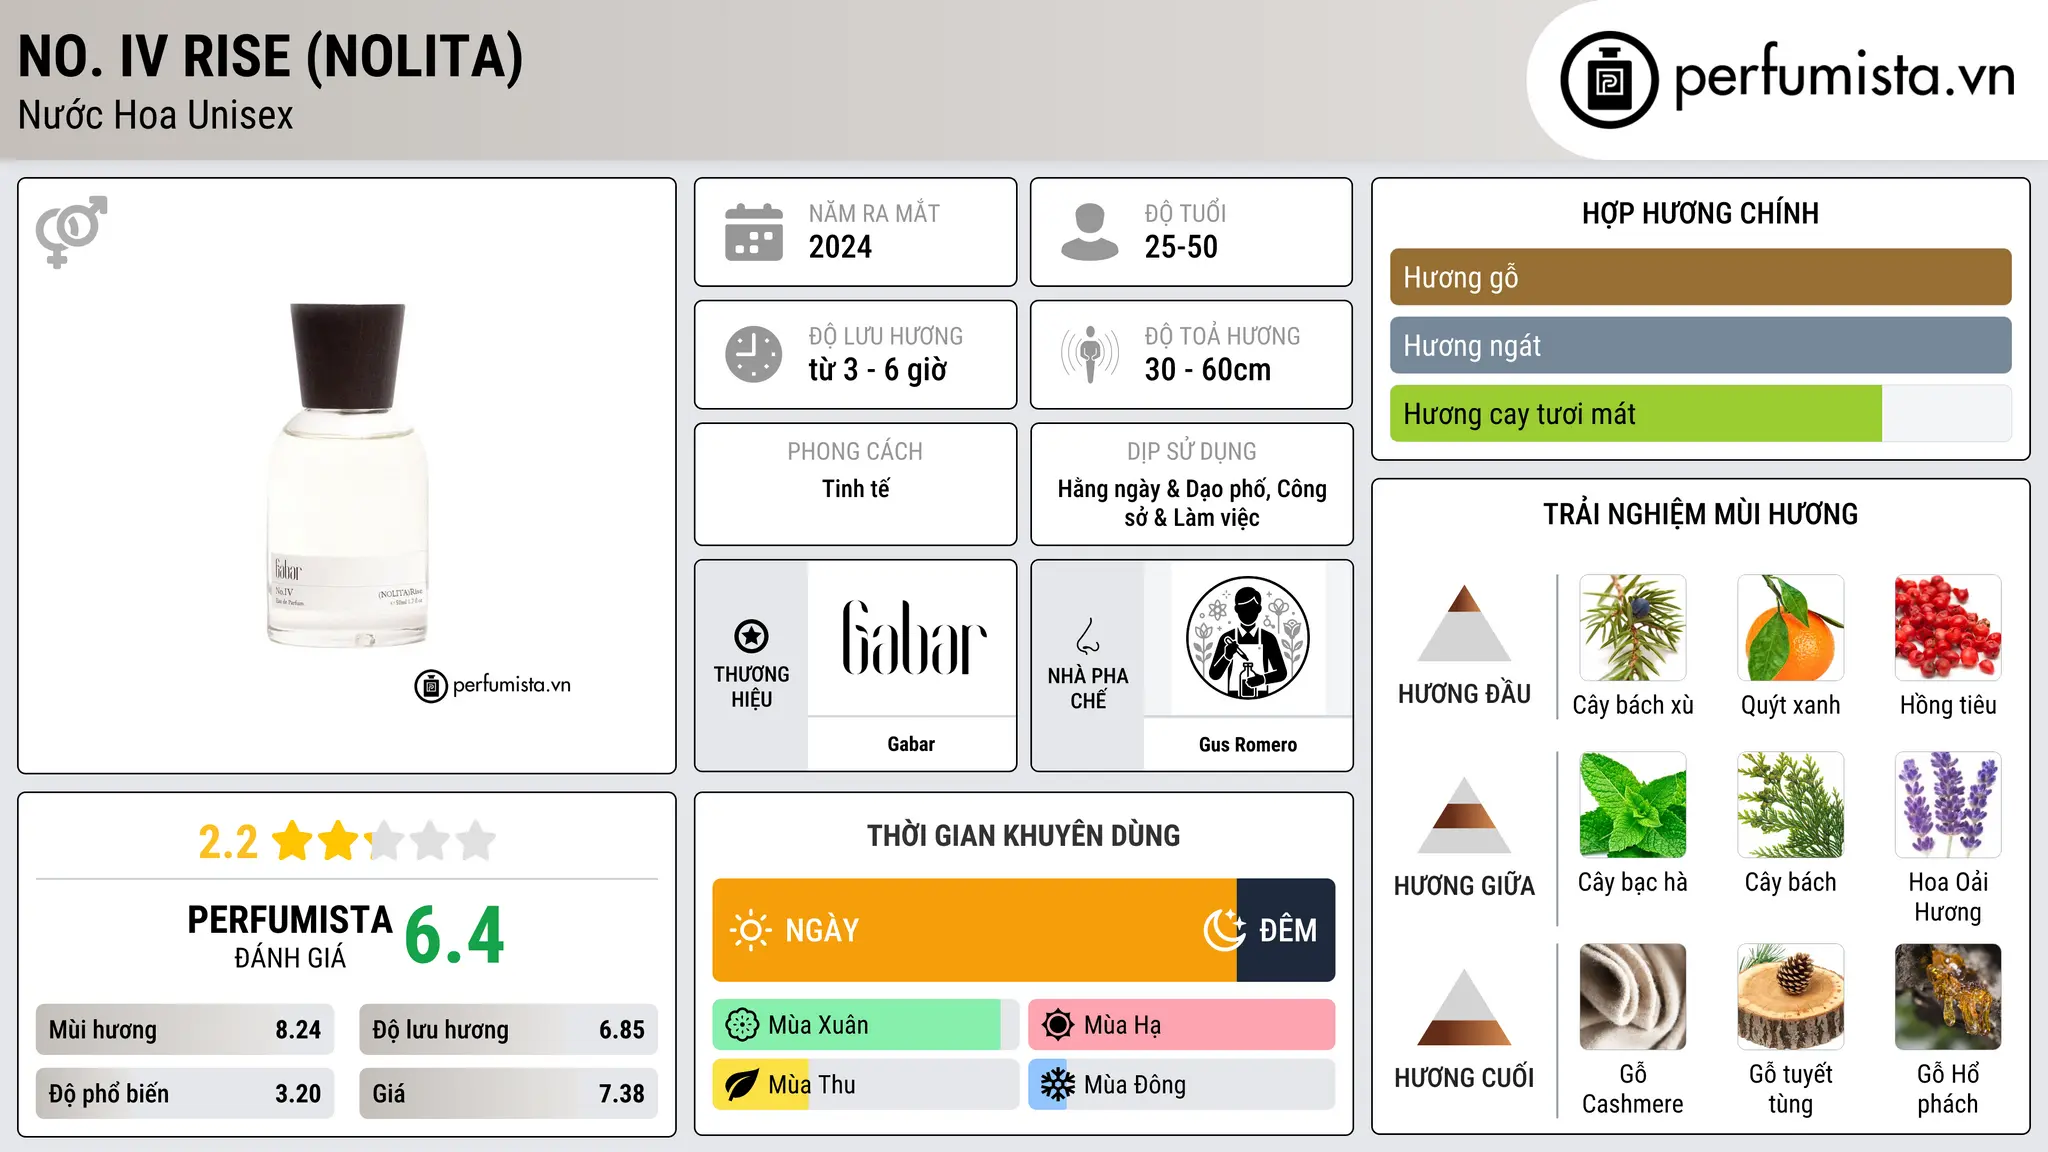The height and width of the screenshot is (1152, 2048).
Task: Click the star badge icon above Thương hiệu
Action: 751,636
